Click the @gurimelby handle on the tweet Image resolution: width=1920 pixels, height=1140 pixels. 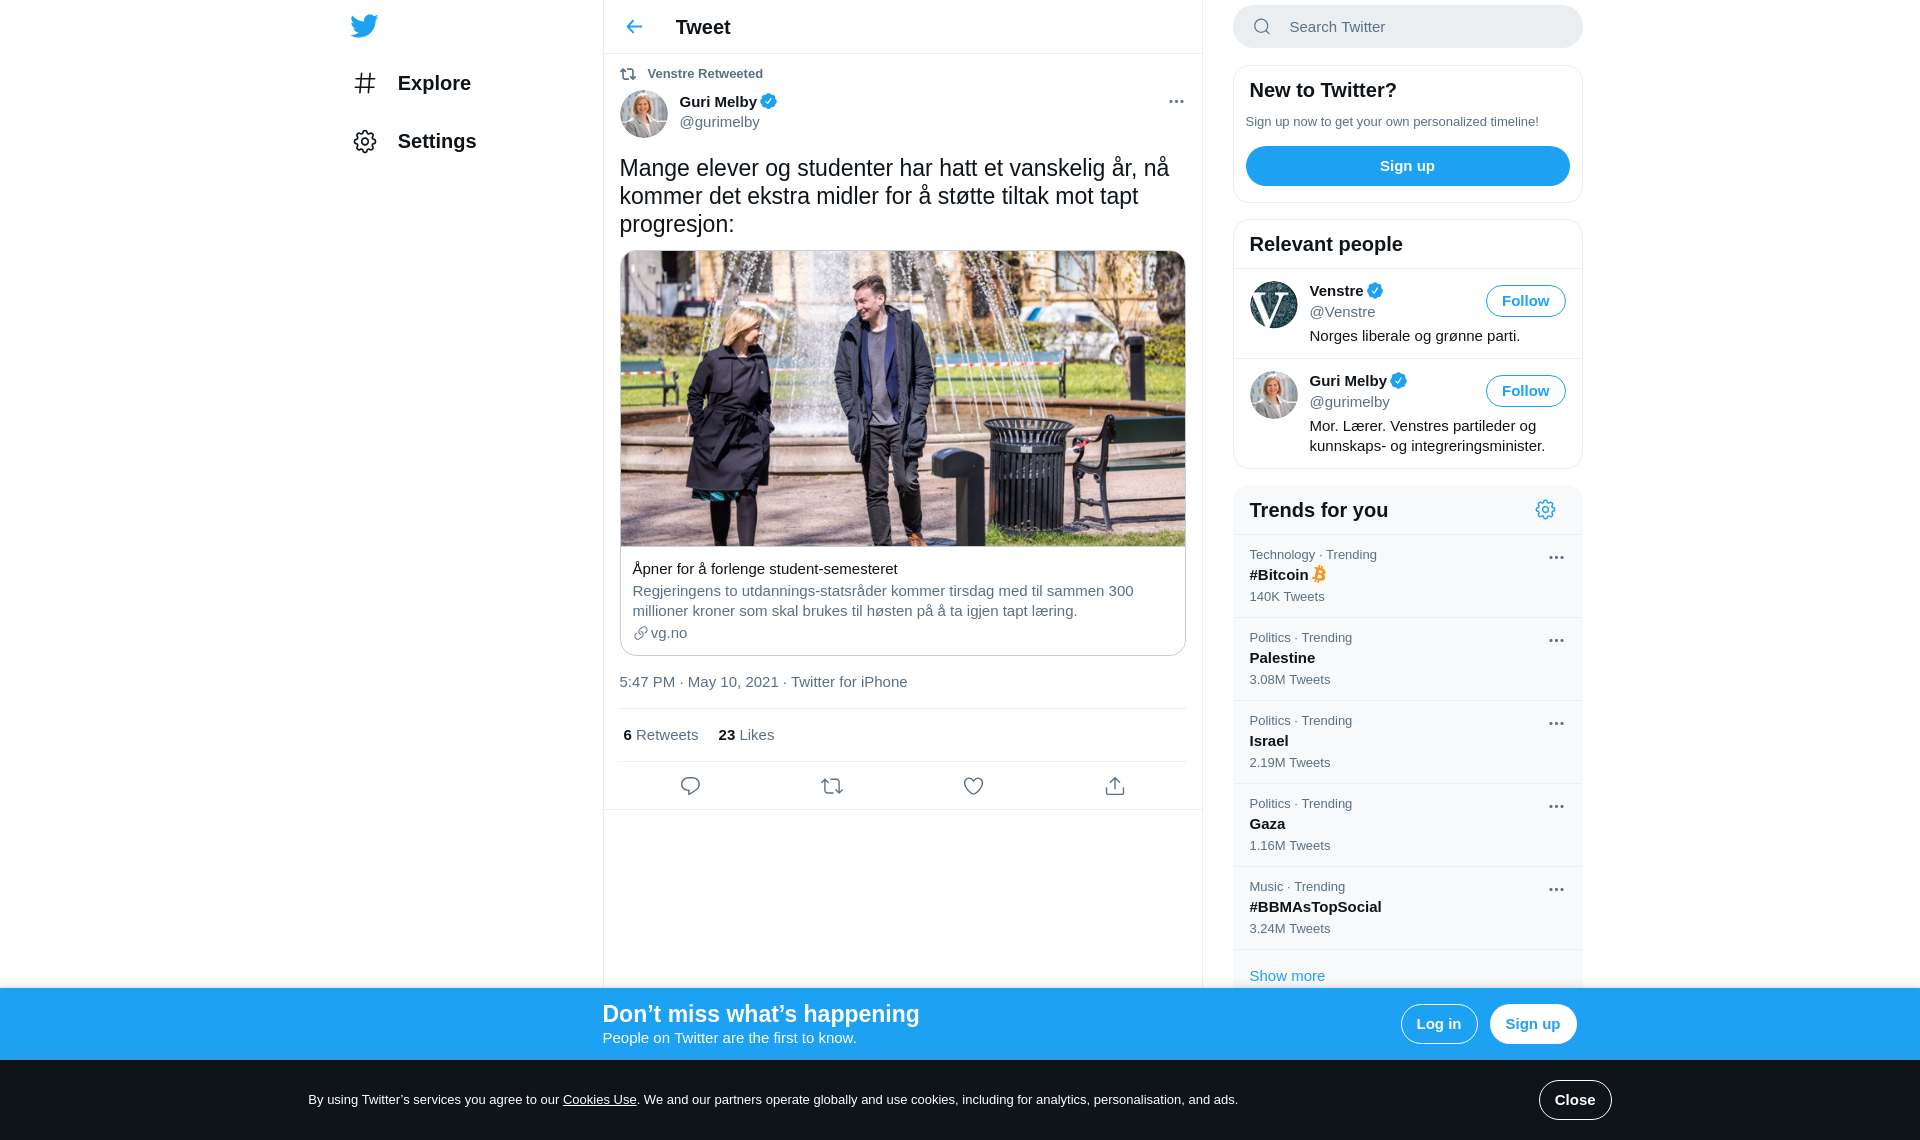point(719,122)
